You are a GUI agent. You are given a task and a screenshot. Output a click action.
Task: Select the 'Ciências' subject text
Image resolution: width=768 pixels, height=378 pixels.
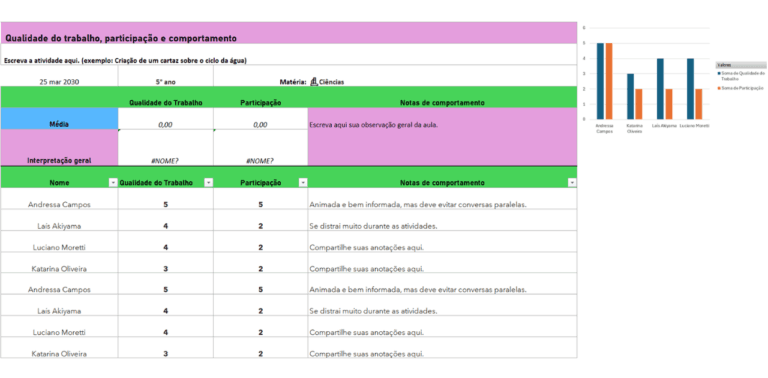[332, 82]
